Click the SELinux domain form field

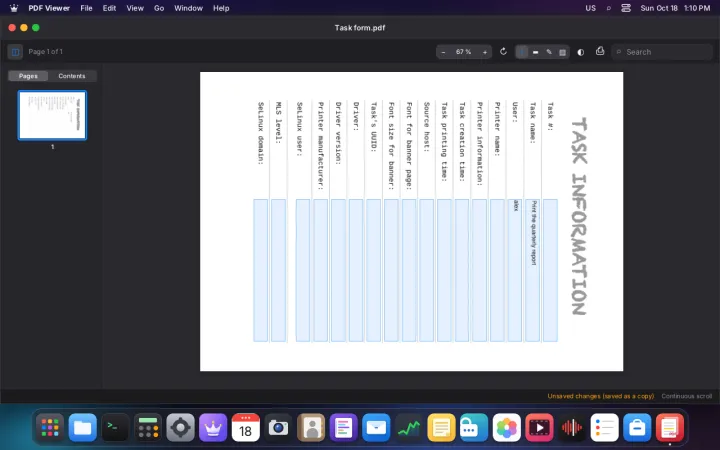[260, 270]
